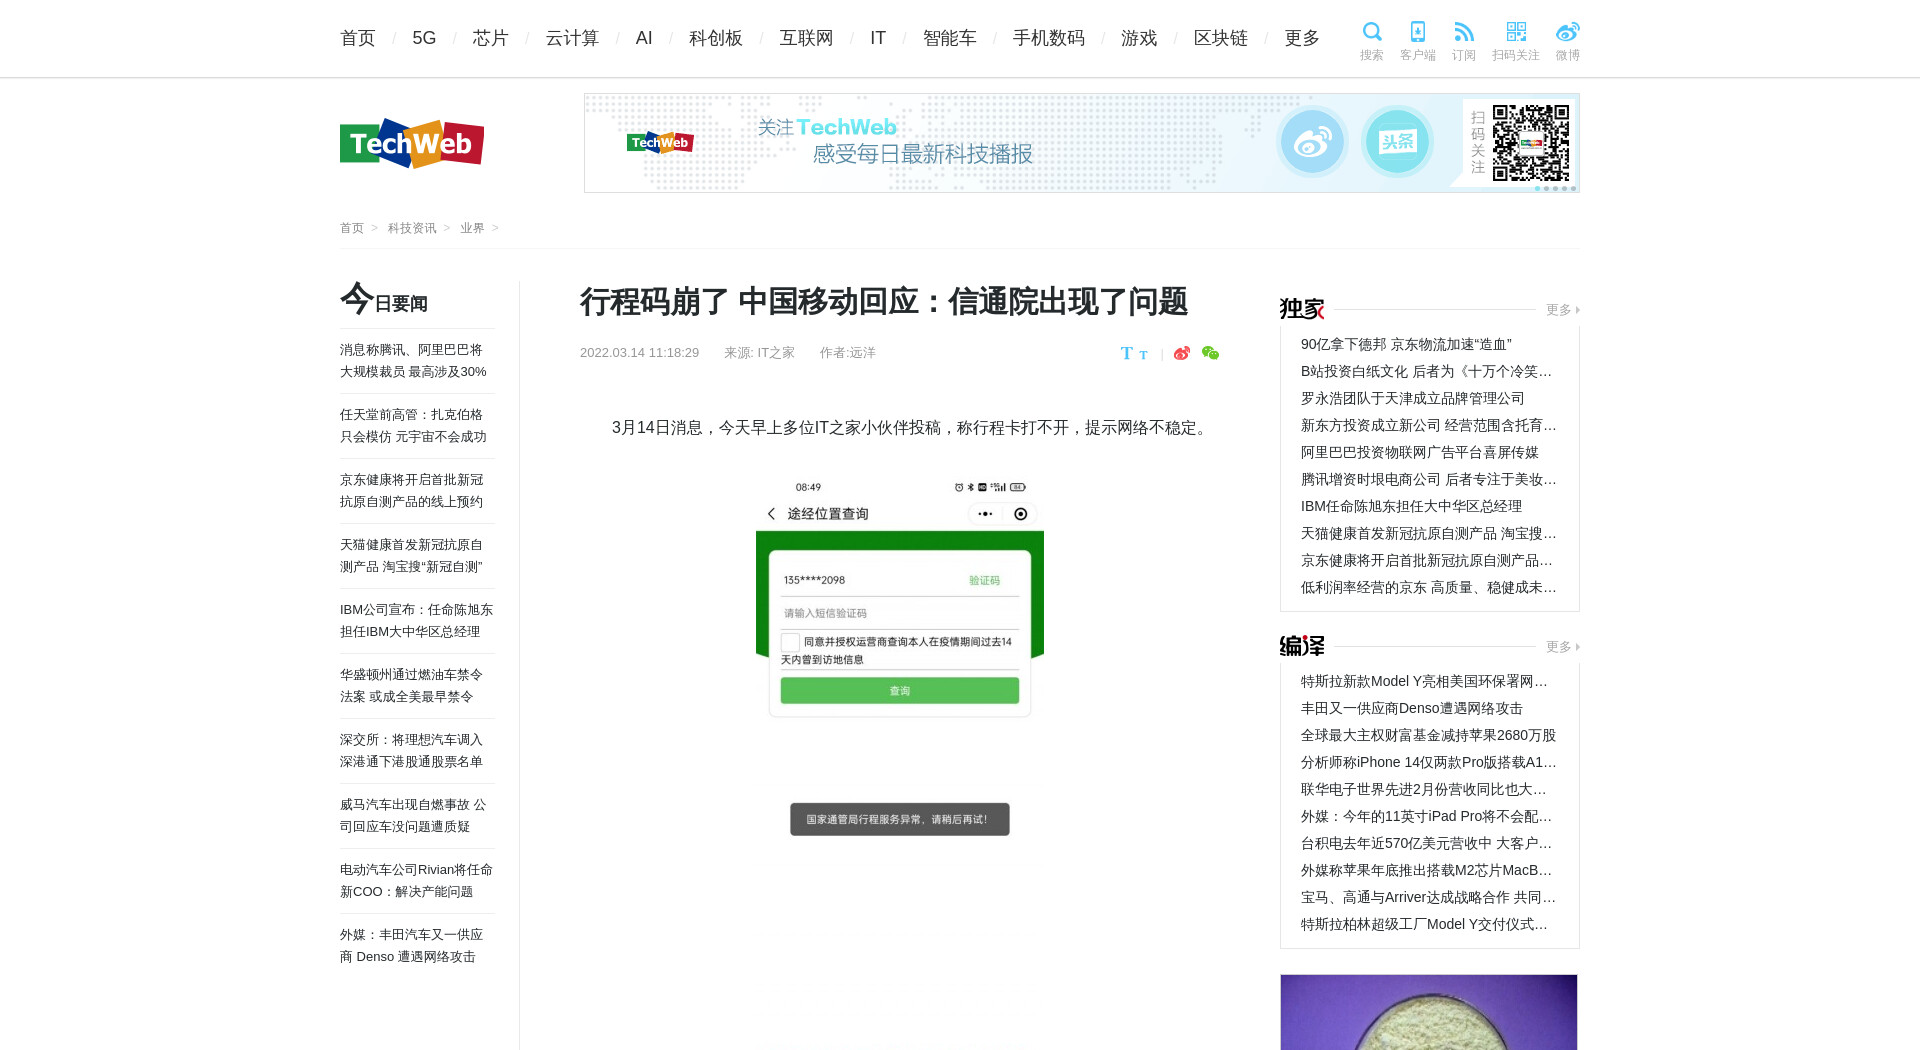Share article via WeChat icon
This screenshot has width=1920, height=1050.
click(1210, 353)
